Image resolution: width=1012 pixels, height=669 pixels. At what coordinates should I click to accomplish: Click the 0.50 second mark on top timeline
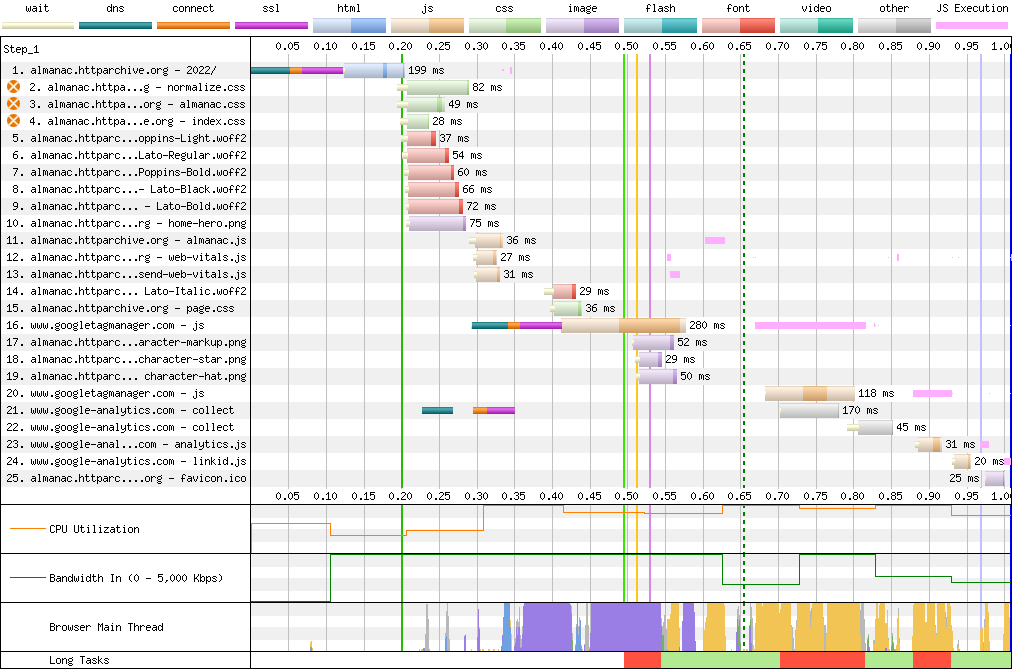(x=626, y=46)
